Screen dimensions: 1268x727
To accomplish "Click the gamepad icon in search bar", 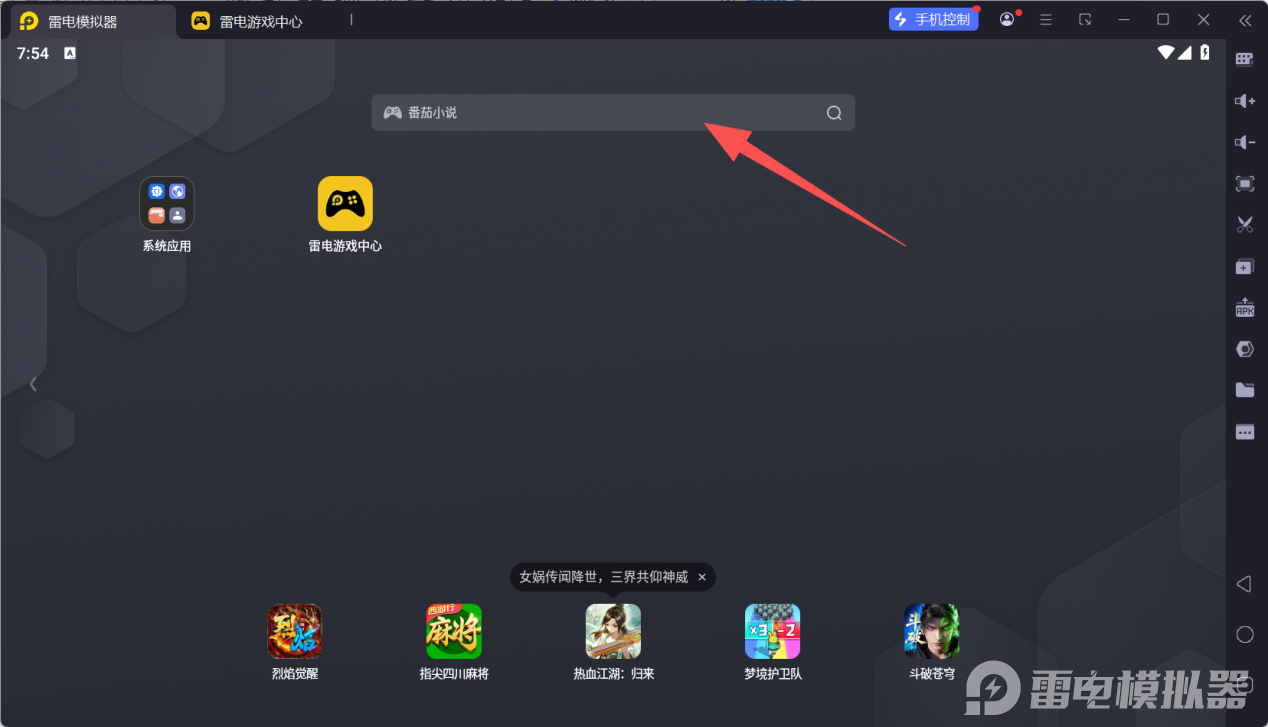I will point(392,113).
